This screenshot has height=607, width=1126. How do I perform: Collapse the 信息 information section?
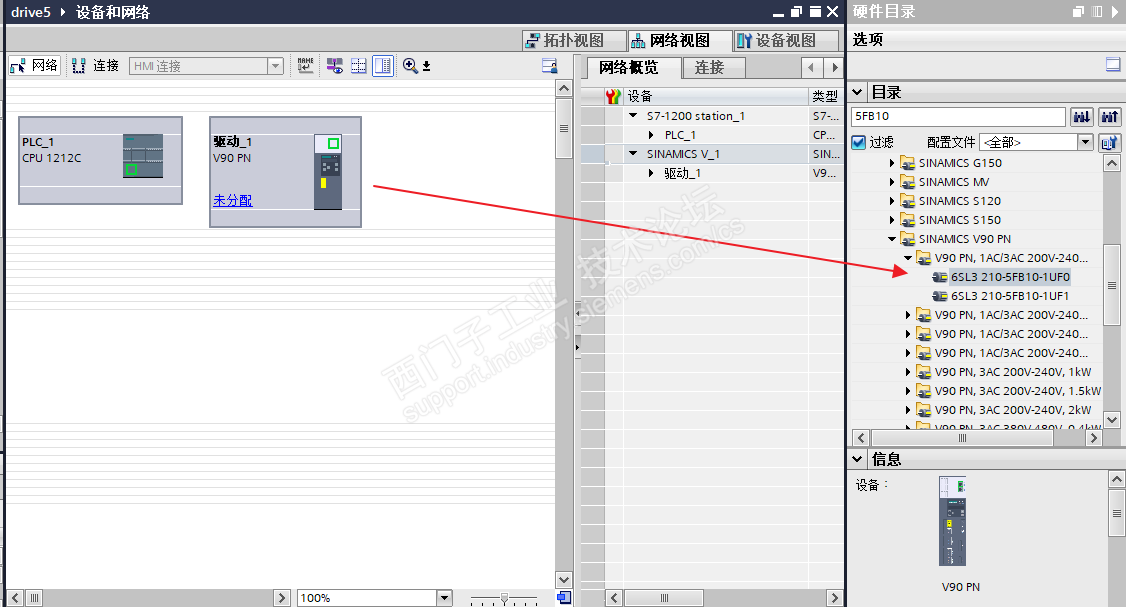(x=857, y=459)
